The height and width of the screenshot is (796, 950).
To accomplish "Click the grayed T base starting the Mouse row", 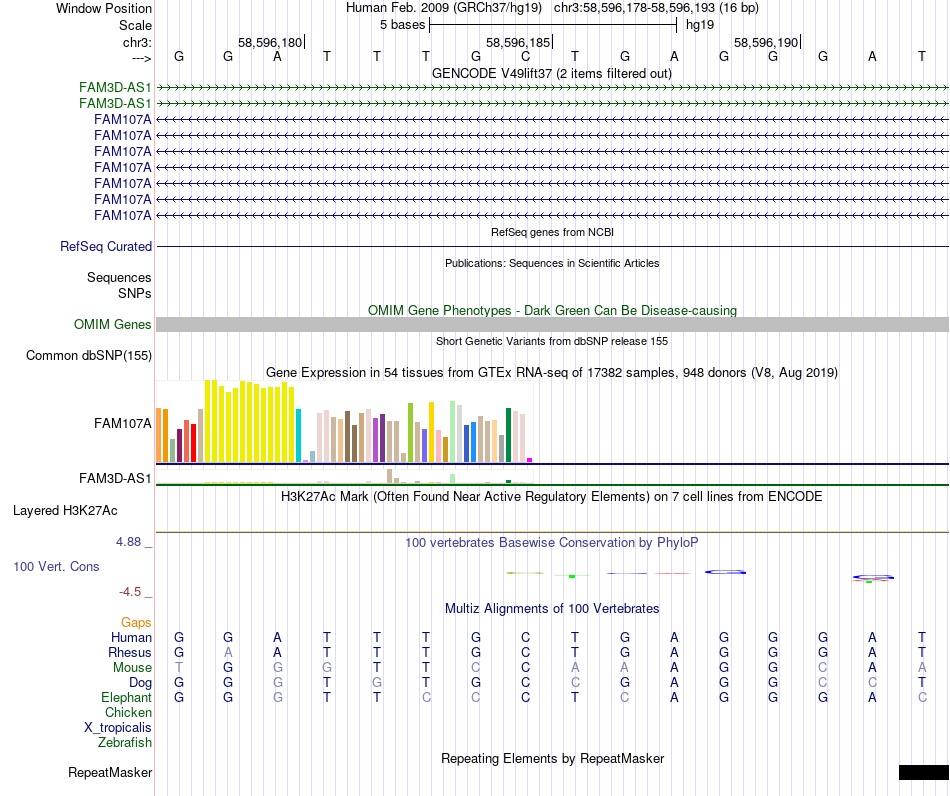I will pyautogui.click(x=179, y=668).
